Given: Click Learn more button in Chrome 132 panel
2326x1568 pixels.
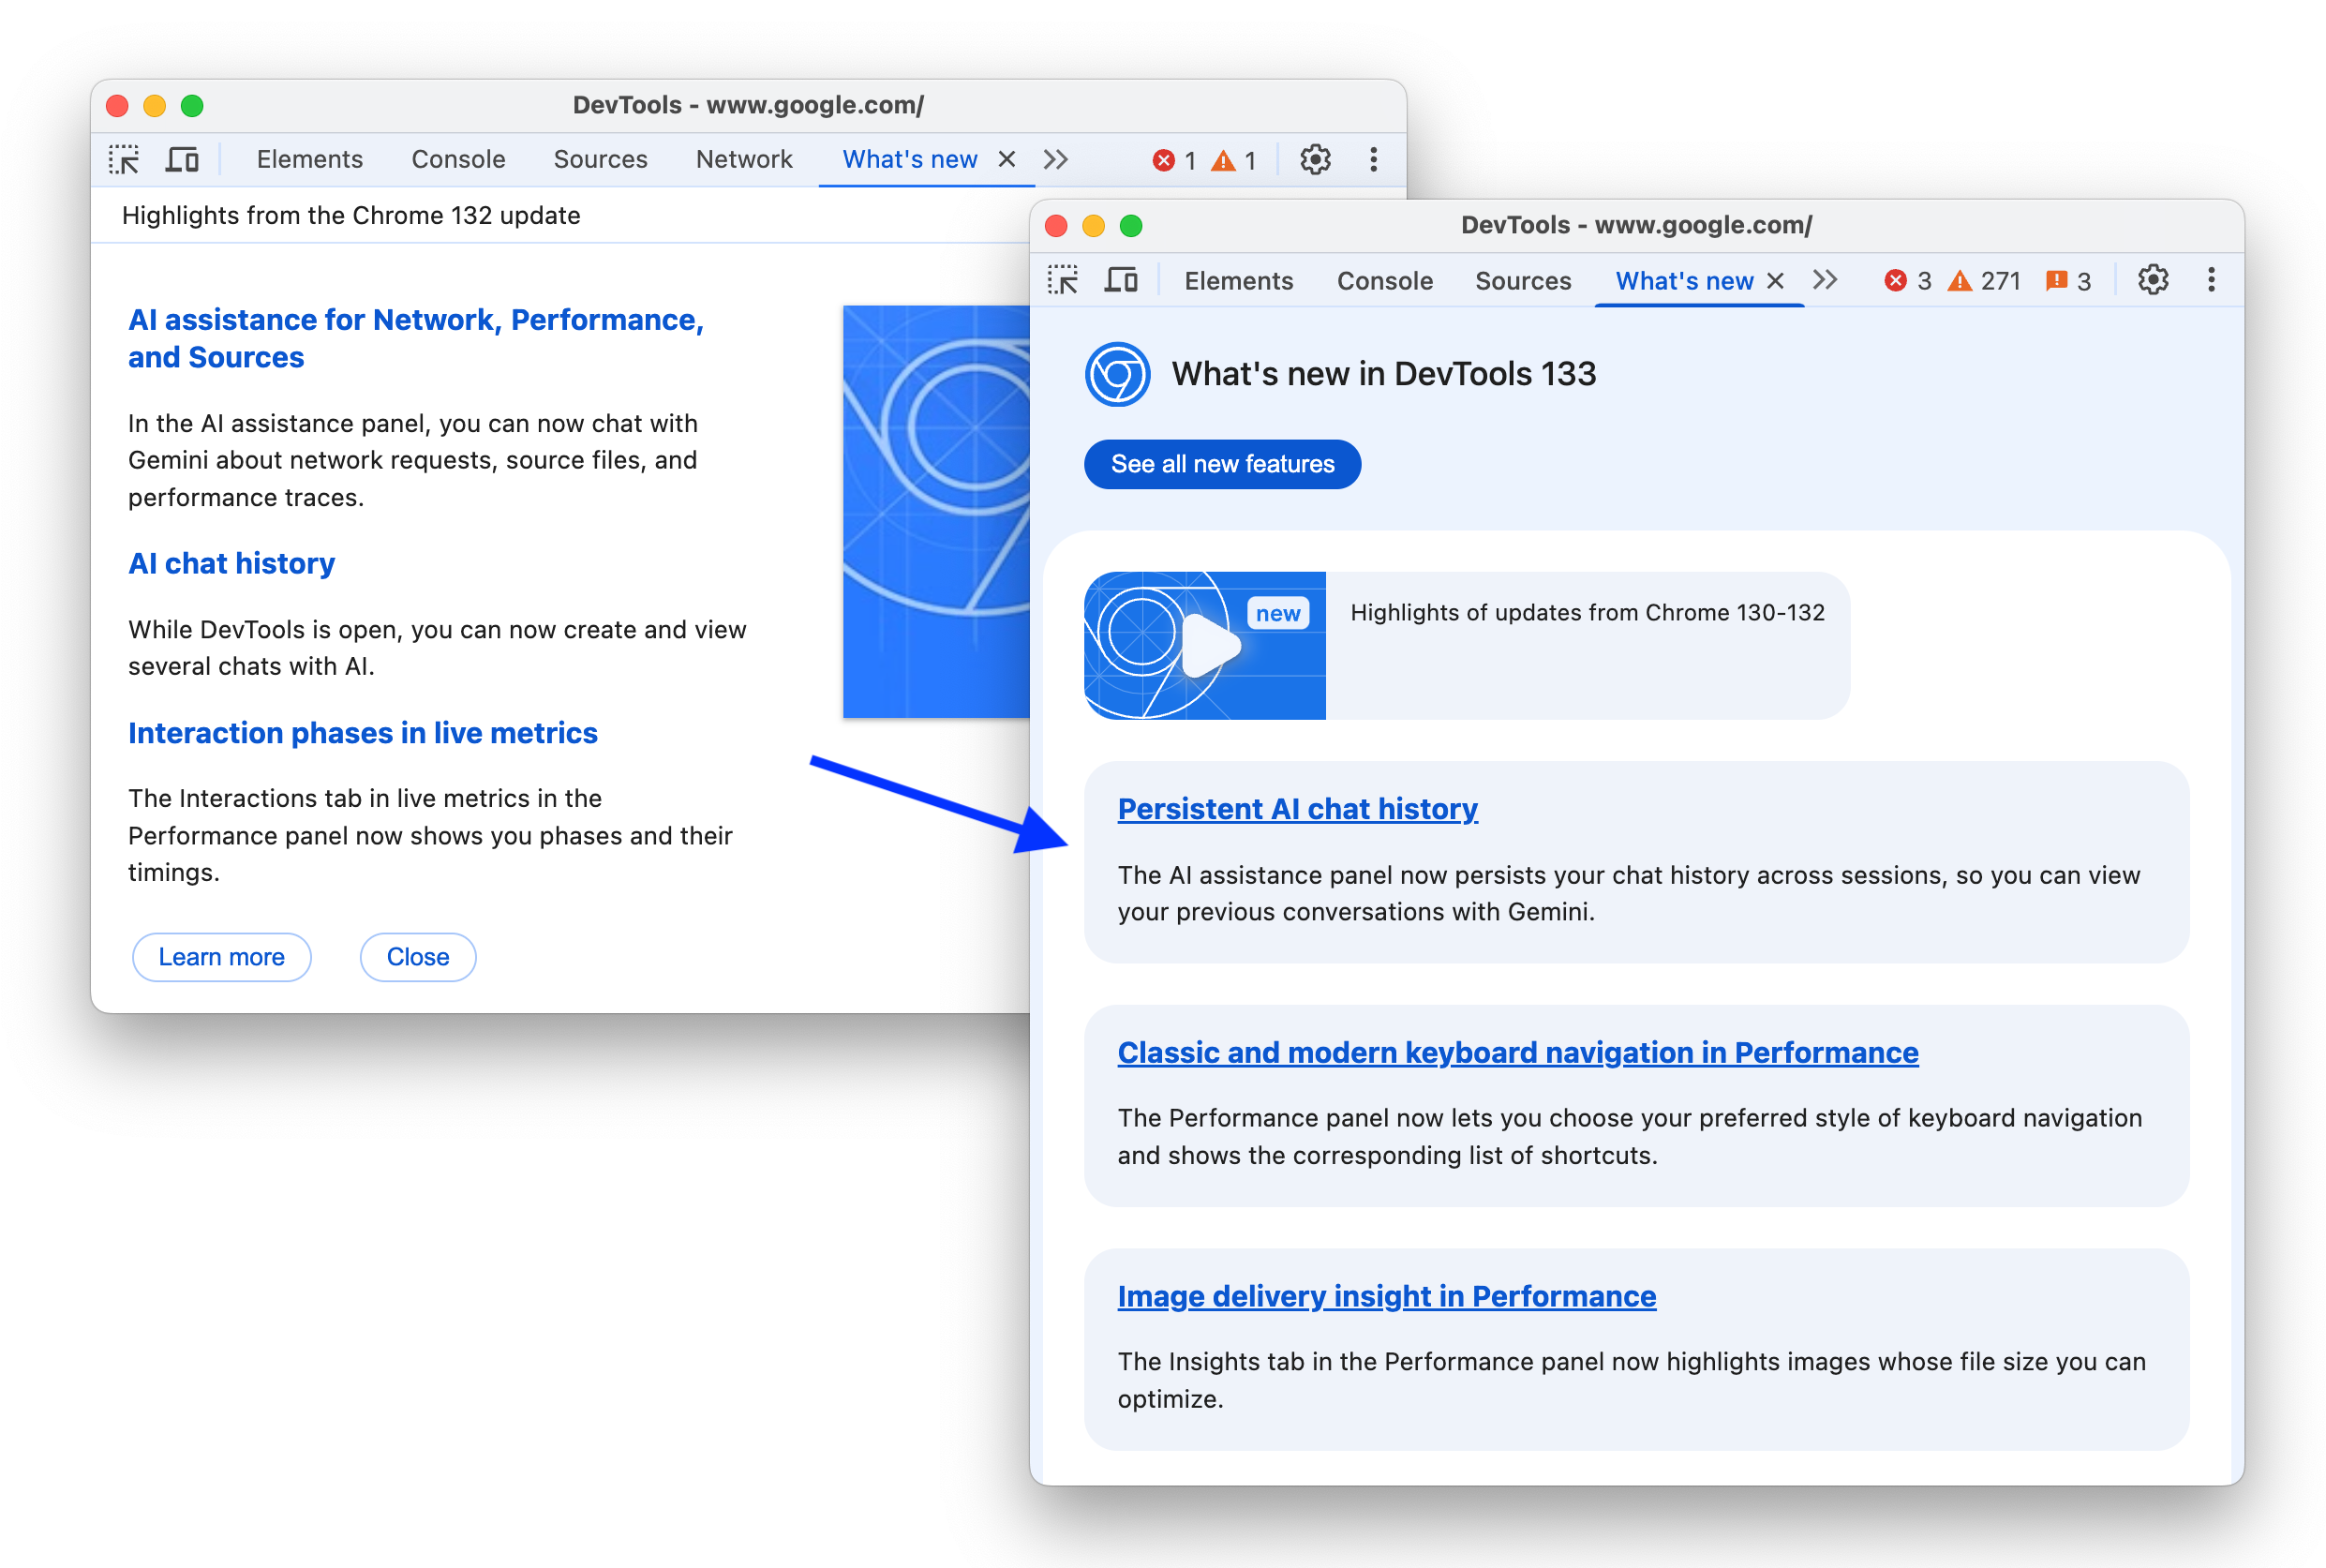Looking at the screenshot, I should (x=220, y=955).
